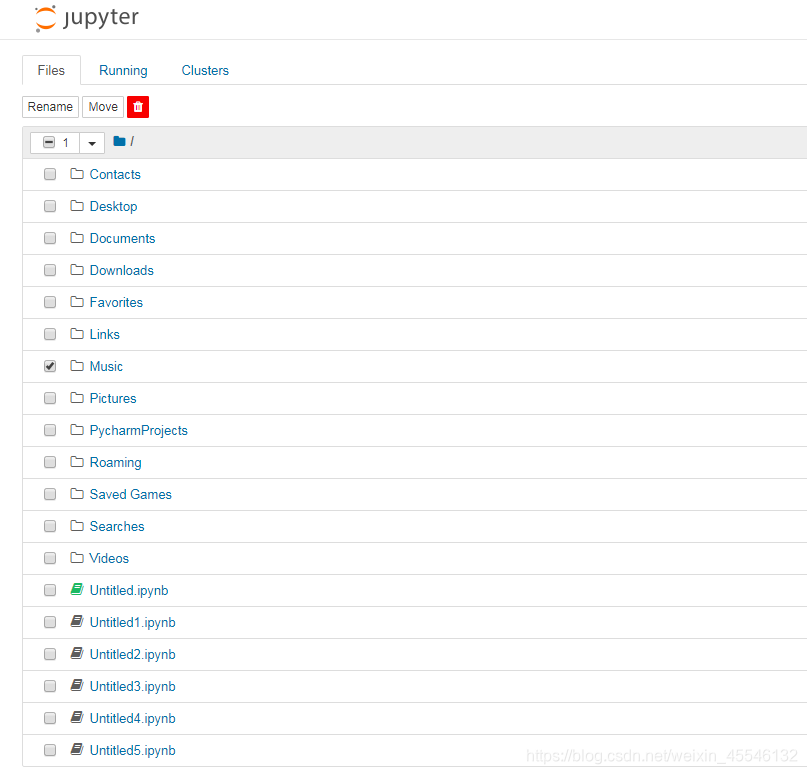Check the Untitled5.ipynb checkbox

click(x=50, y=750)
